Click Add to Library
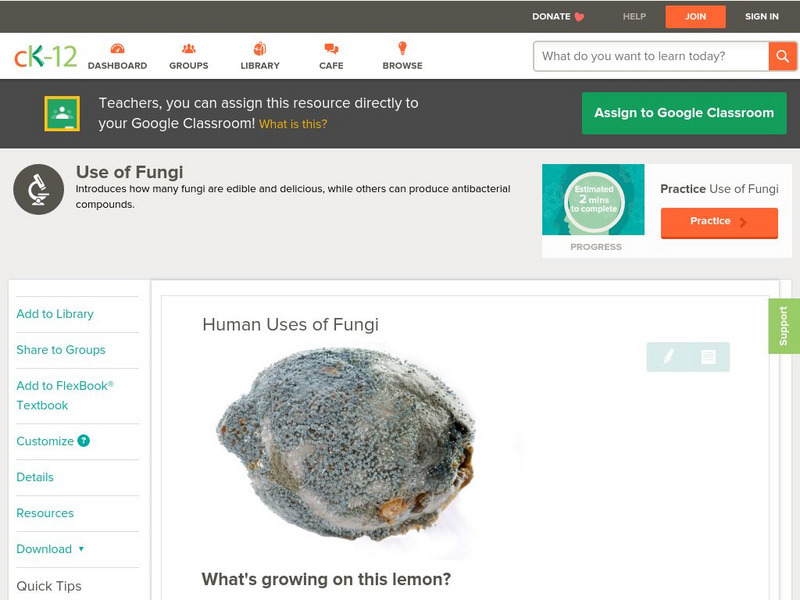This screenshot has height=600, width=800. coord(55,314)
